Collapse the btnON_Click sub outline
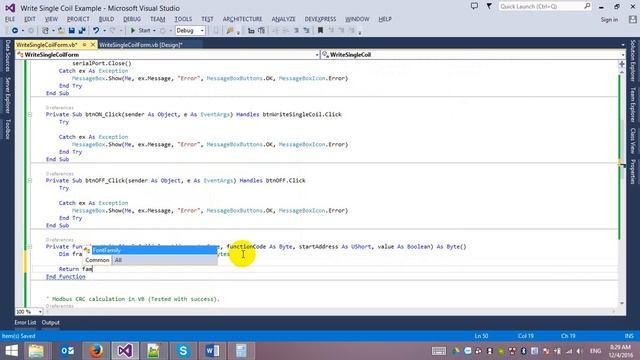This screenshot has height=360, width=640. pyautogui.click(x=30, y=115)
